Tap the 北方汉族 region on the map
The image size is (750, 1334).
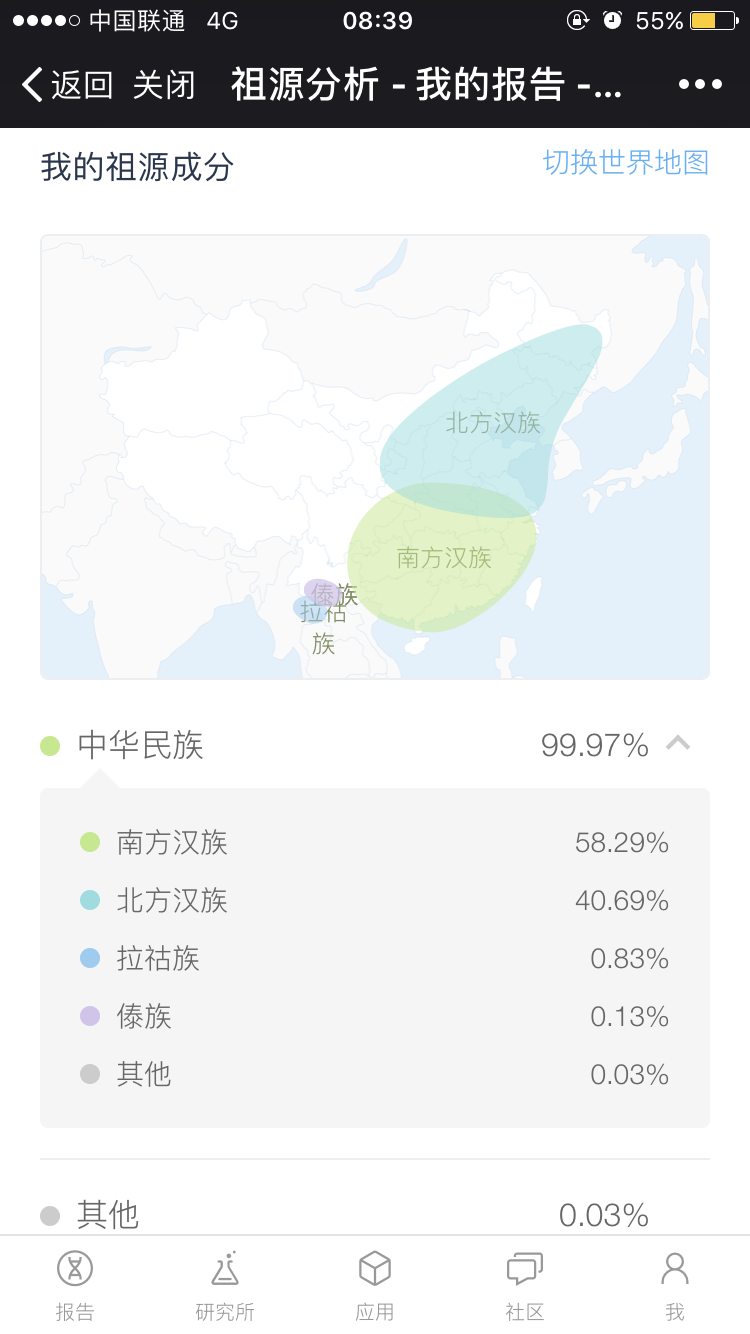coord(492,420)
